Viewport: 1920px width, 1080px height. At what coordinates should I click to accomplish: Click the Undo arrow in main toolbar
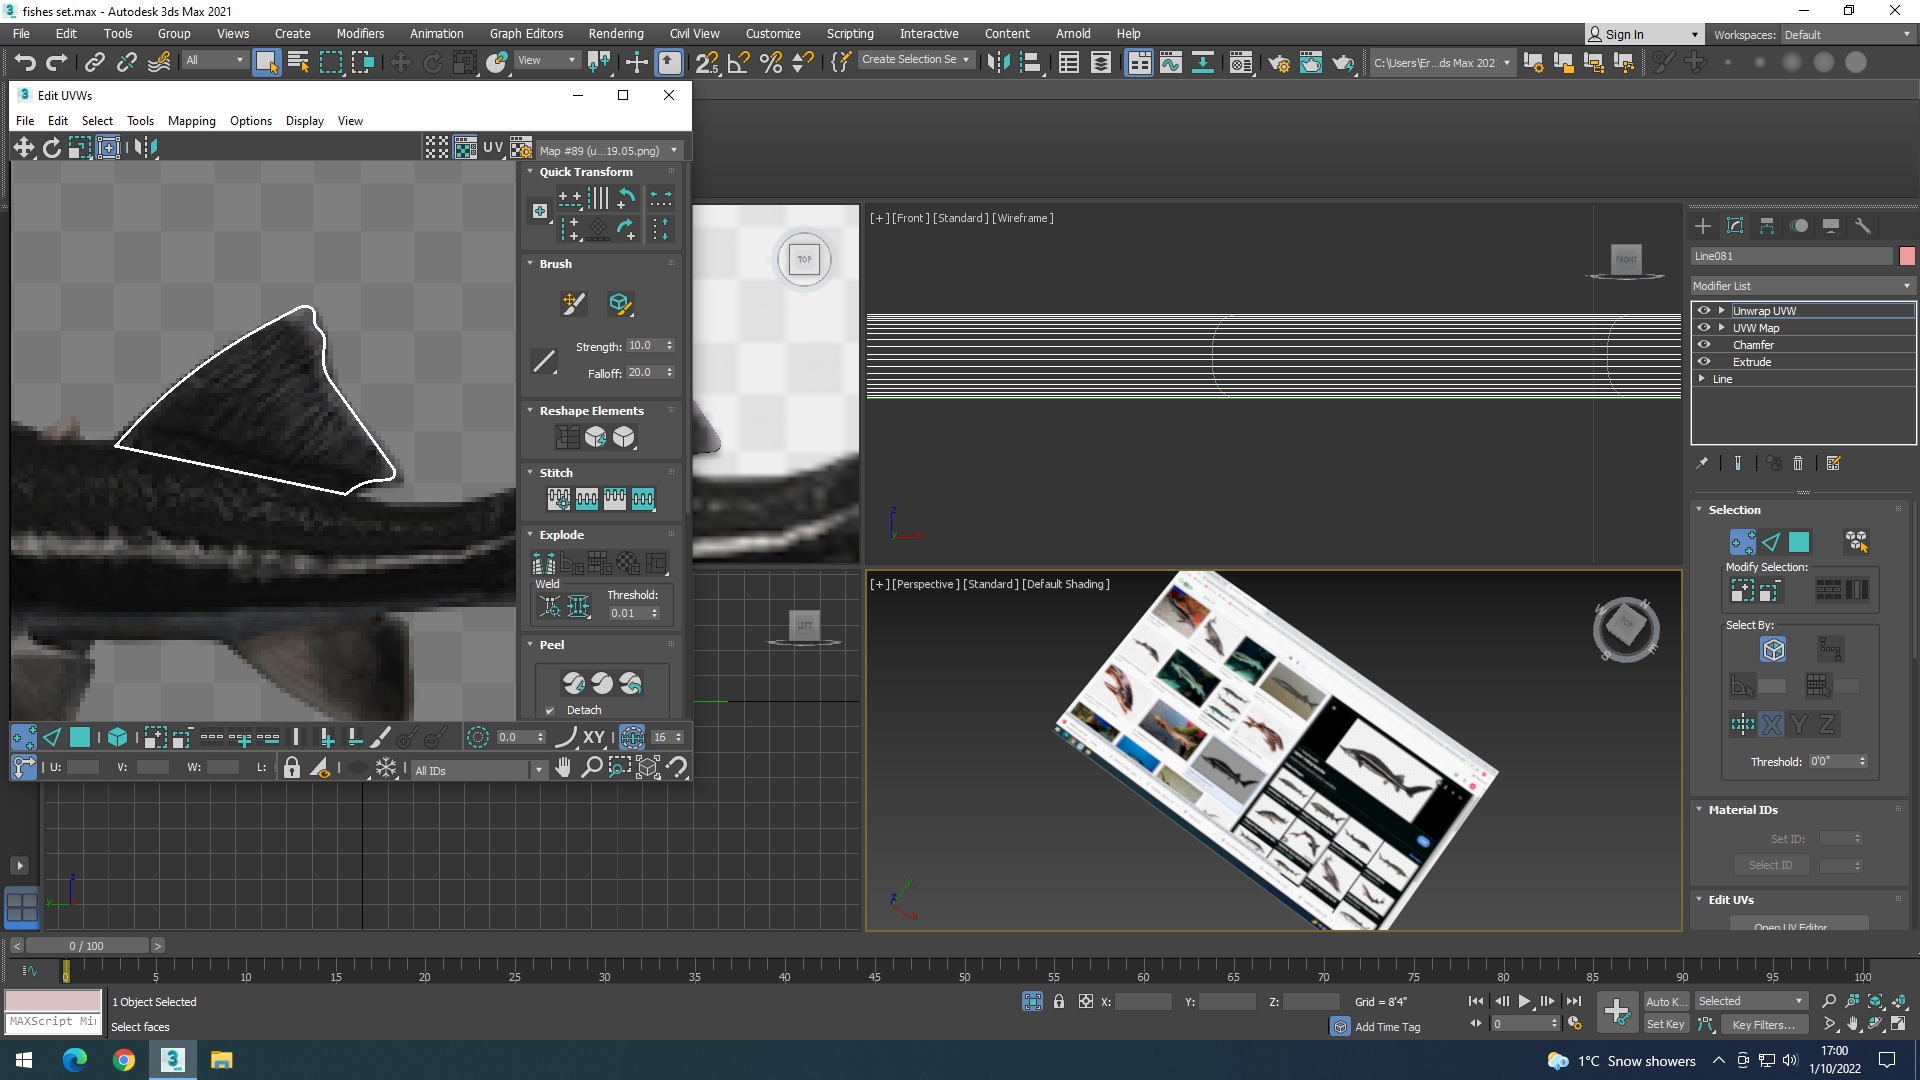[x=25, y=63]
